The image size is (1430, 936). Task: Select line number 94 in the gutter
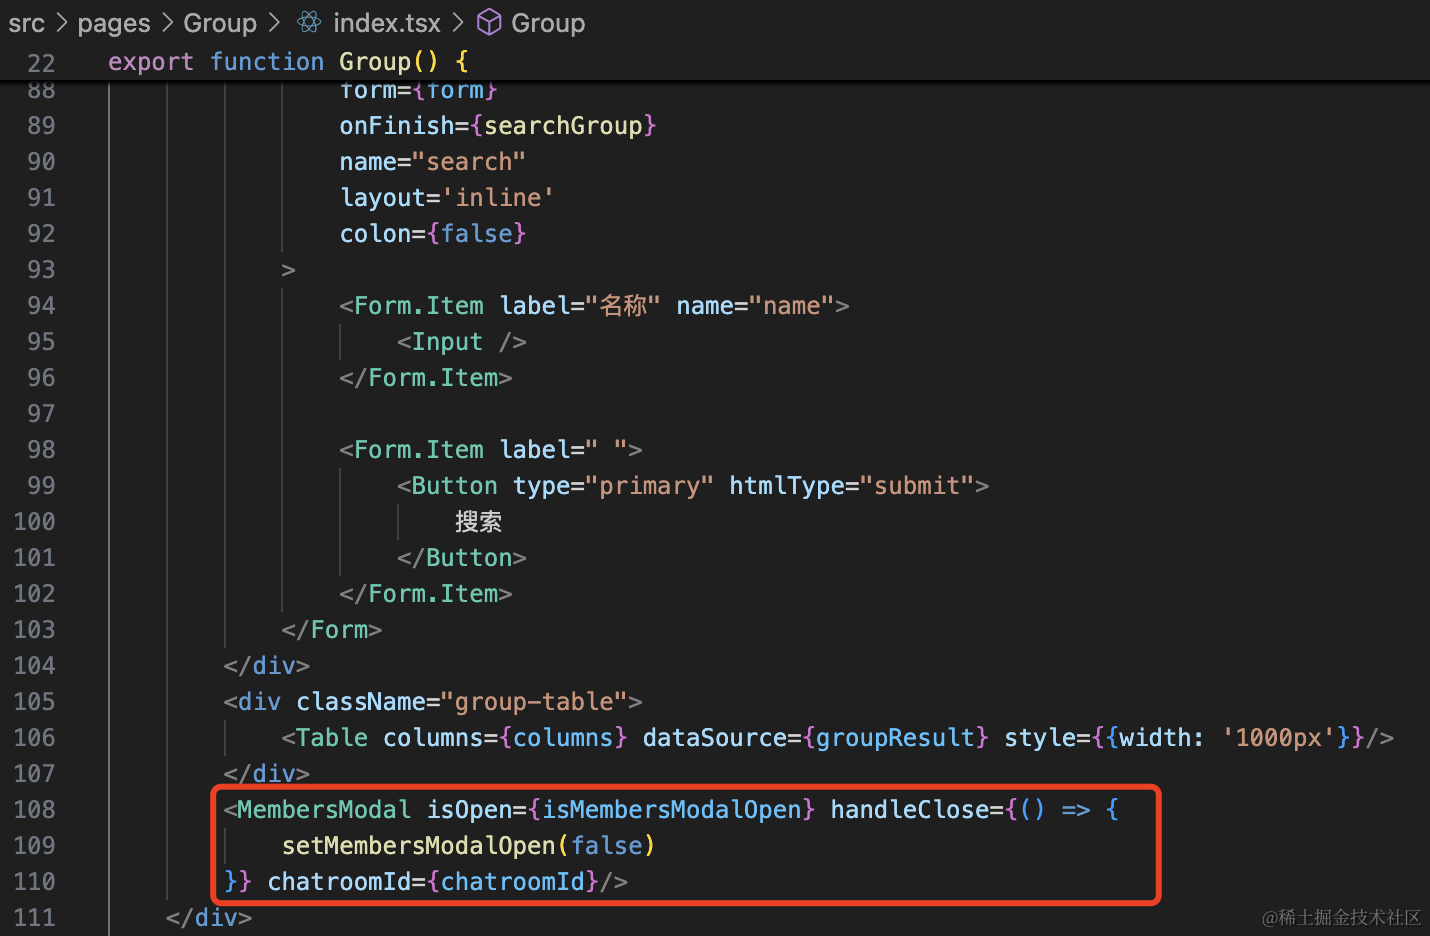[41, 305]
